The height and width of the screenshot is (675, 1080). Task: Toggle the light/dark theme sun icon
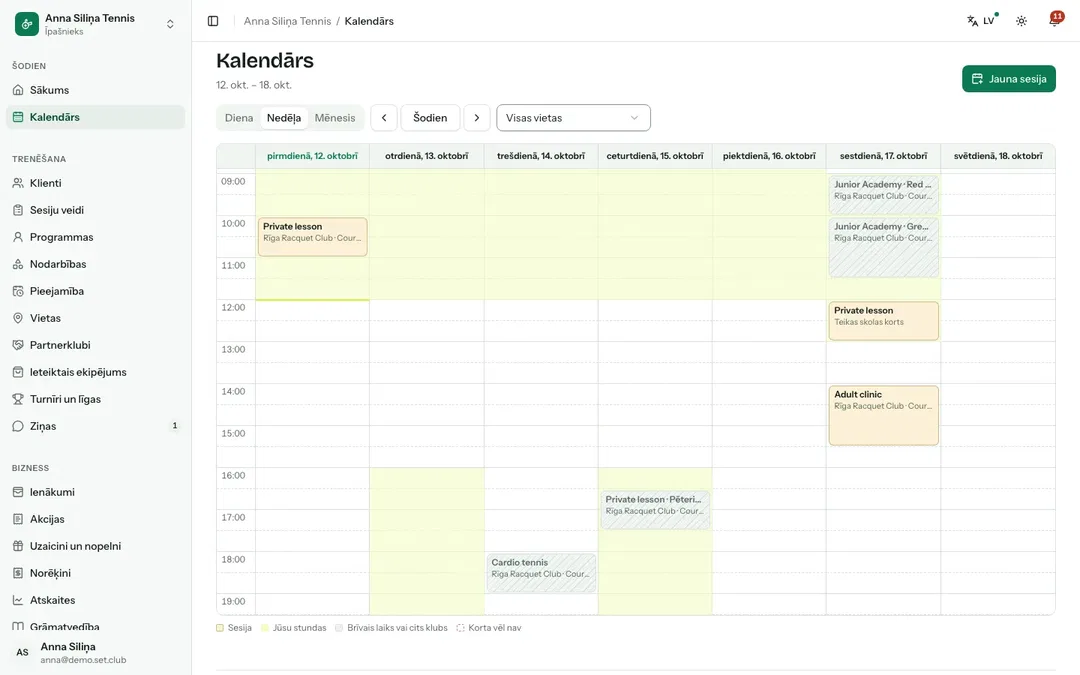tap(1021, 21)
